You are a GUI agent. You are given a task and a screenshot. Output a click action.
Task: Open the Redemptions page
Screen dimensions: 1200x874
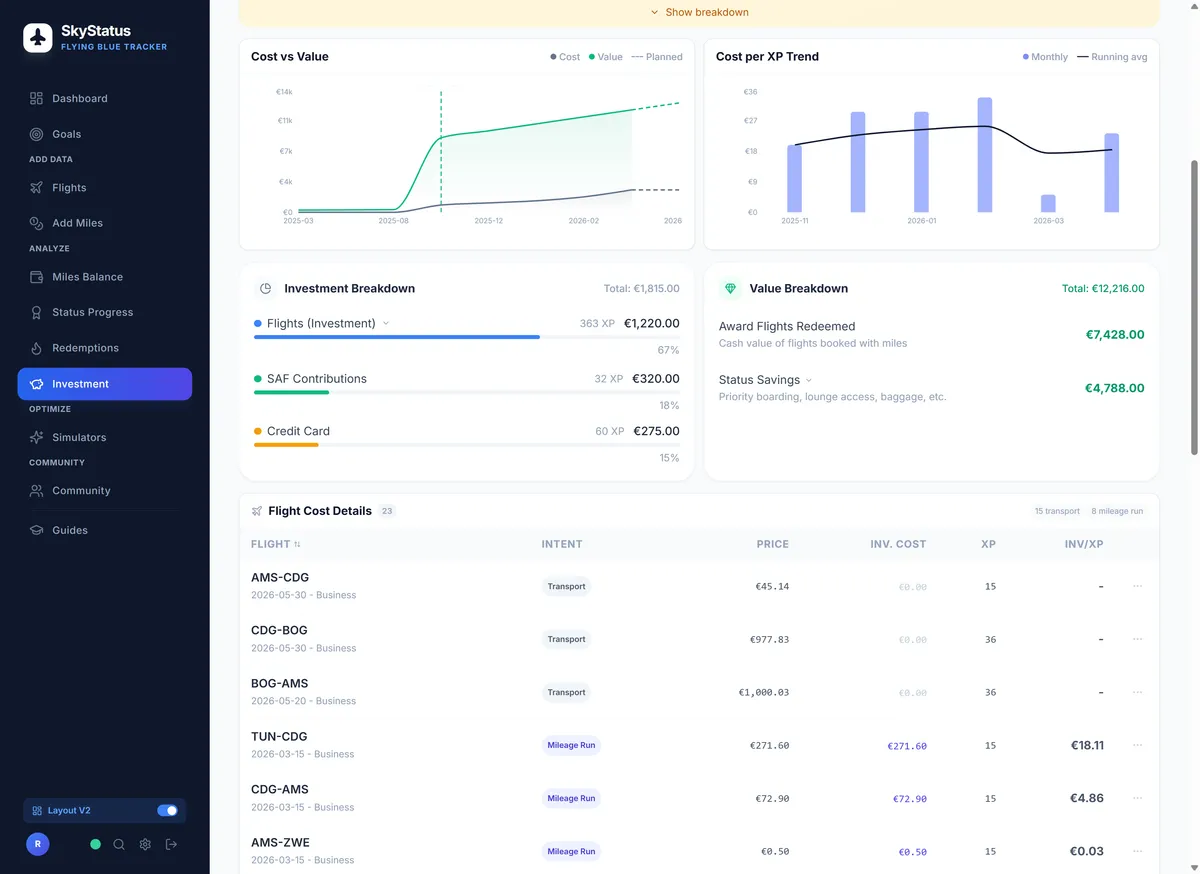(x=85, y=348)
